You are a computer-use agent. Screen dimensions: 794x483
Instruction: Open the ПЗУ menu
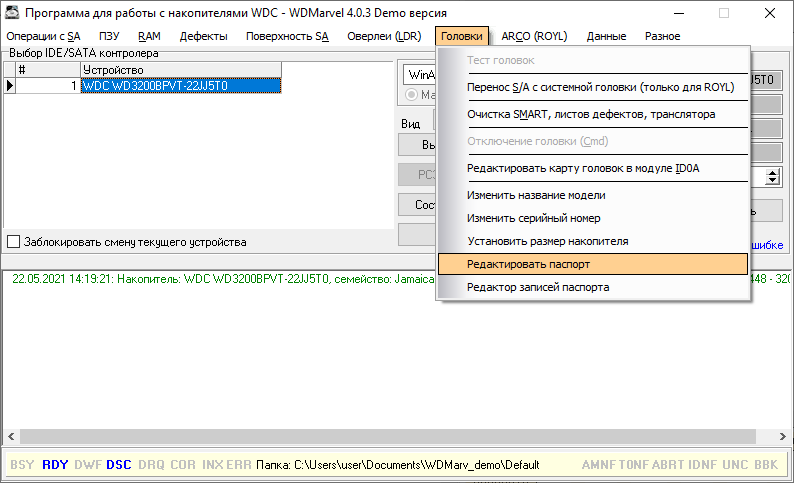point(109,36)
